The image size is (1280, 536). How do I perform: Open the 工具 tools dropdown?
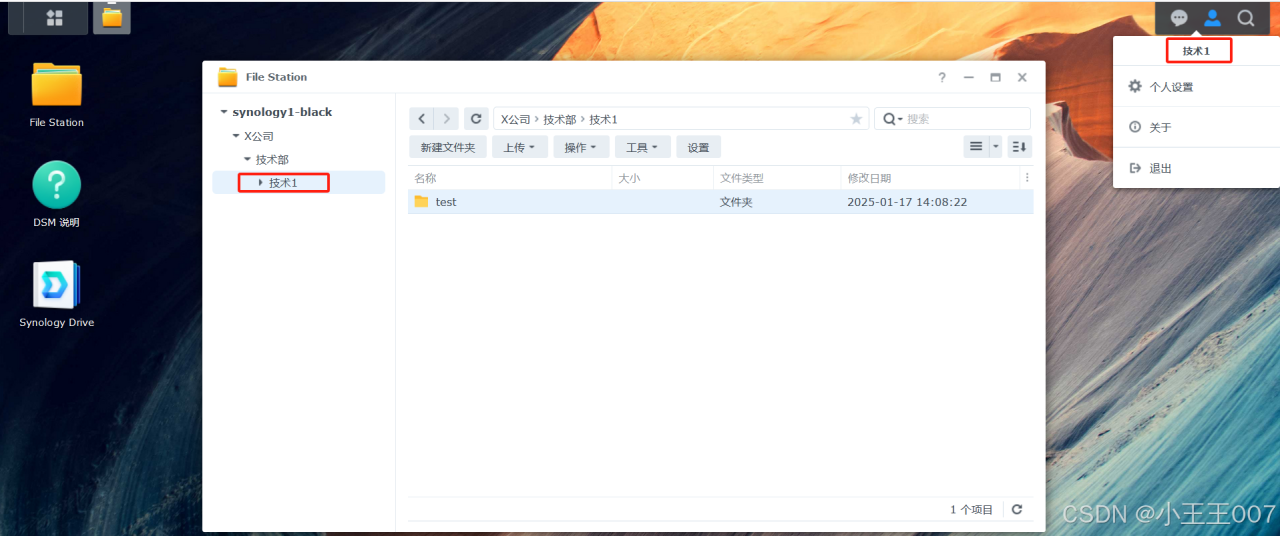(642, 147)
